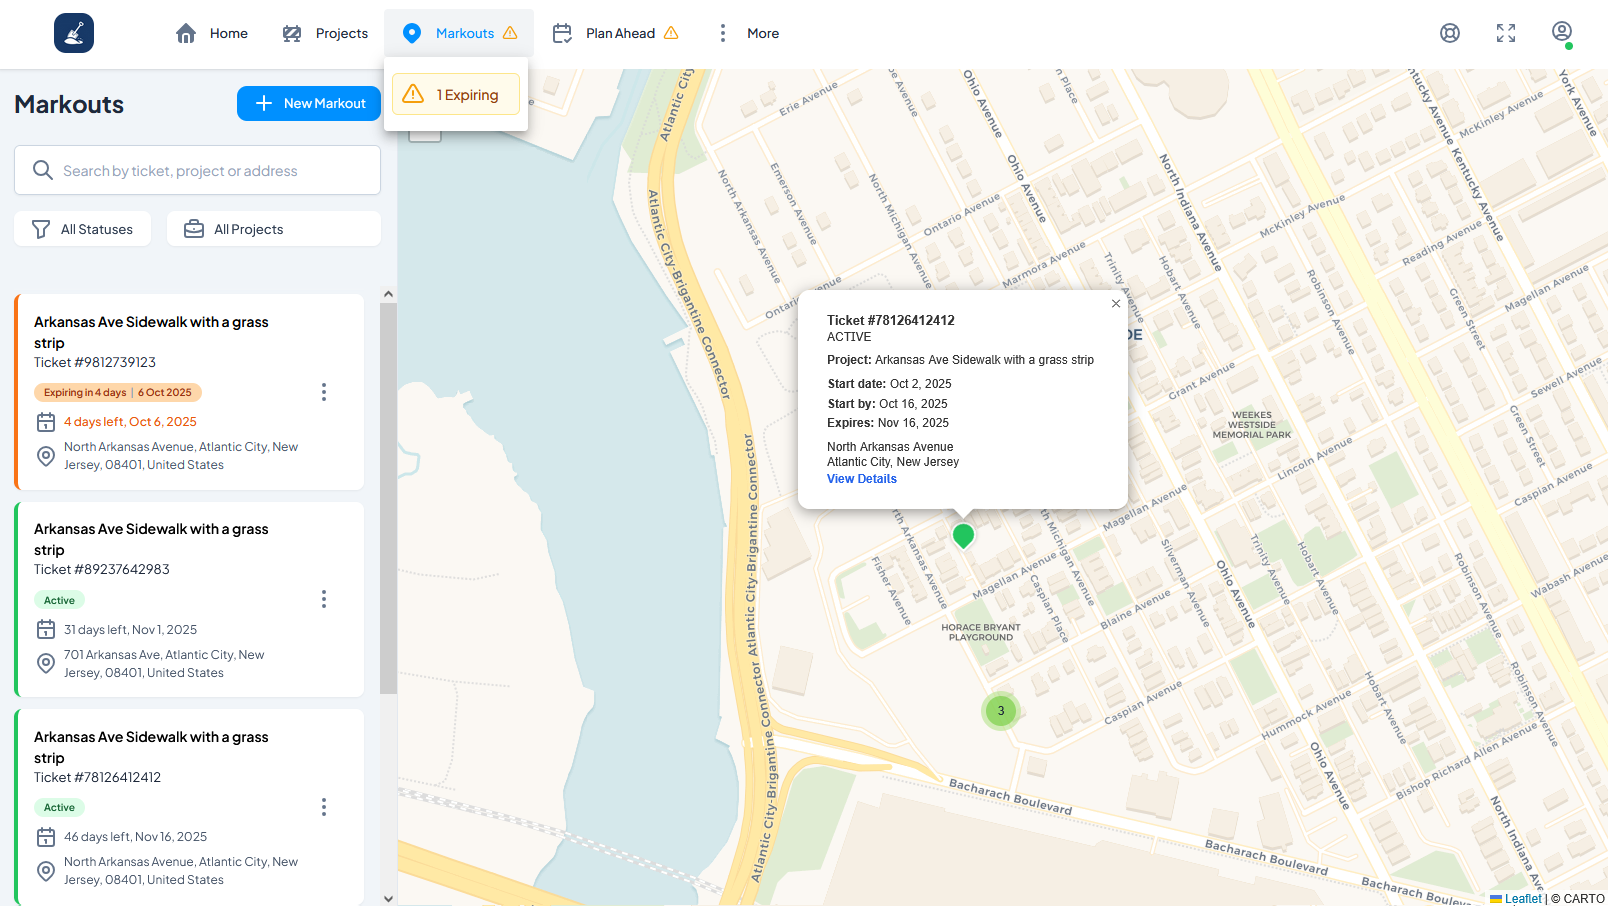Open the More menu
This screenshot has width=1608, height=906.
(x=747, y=33)
